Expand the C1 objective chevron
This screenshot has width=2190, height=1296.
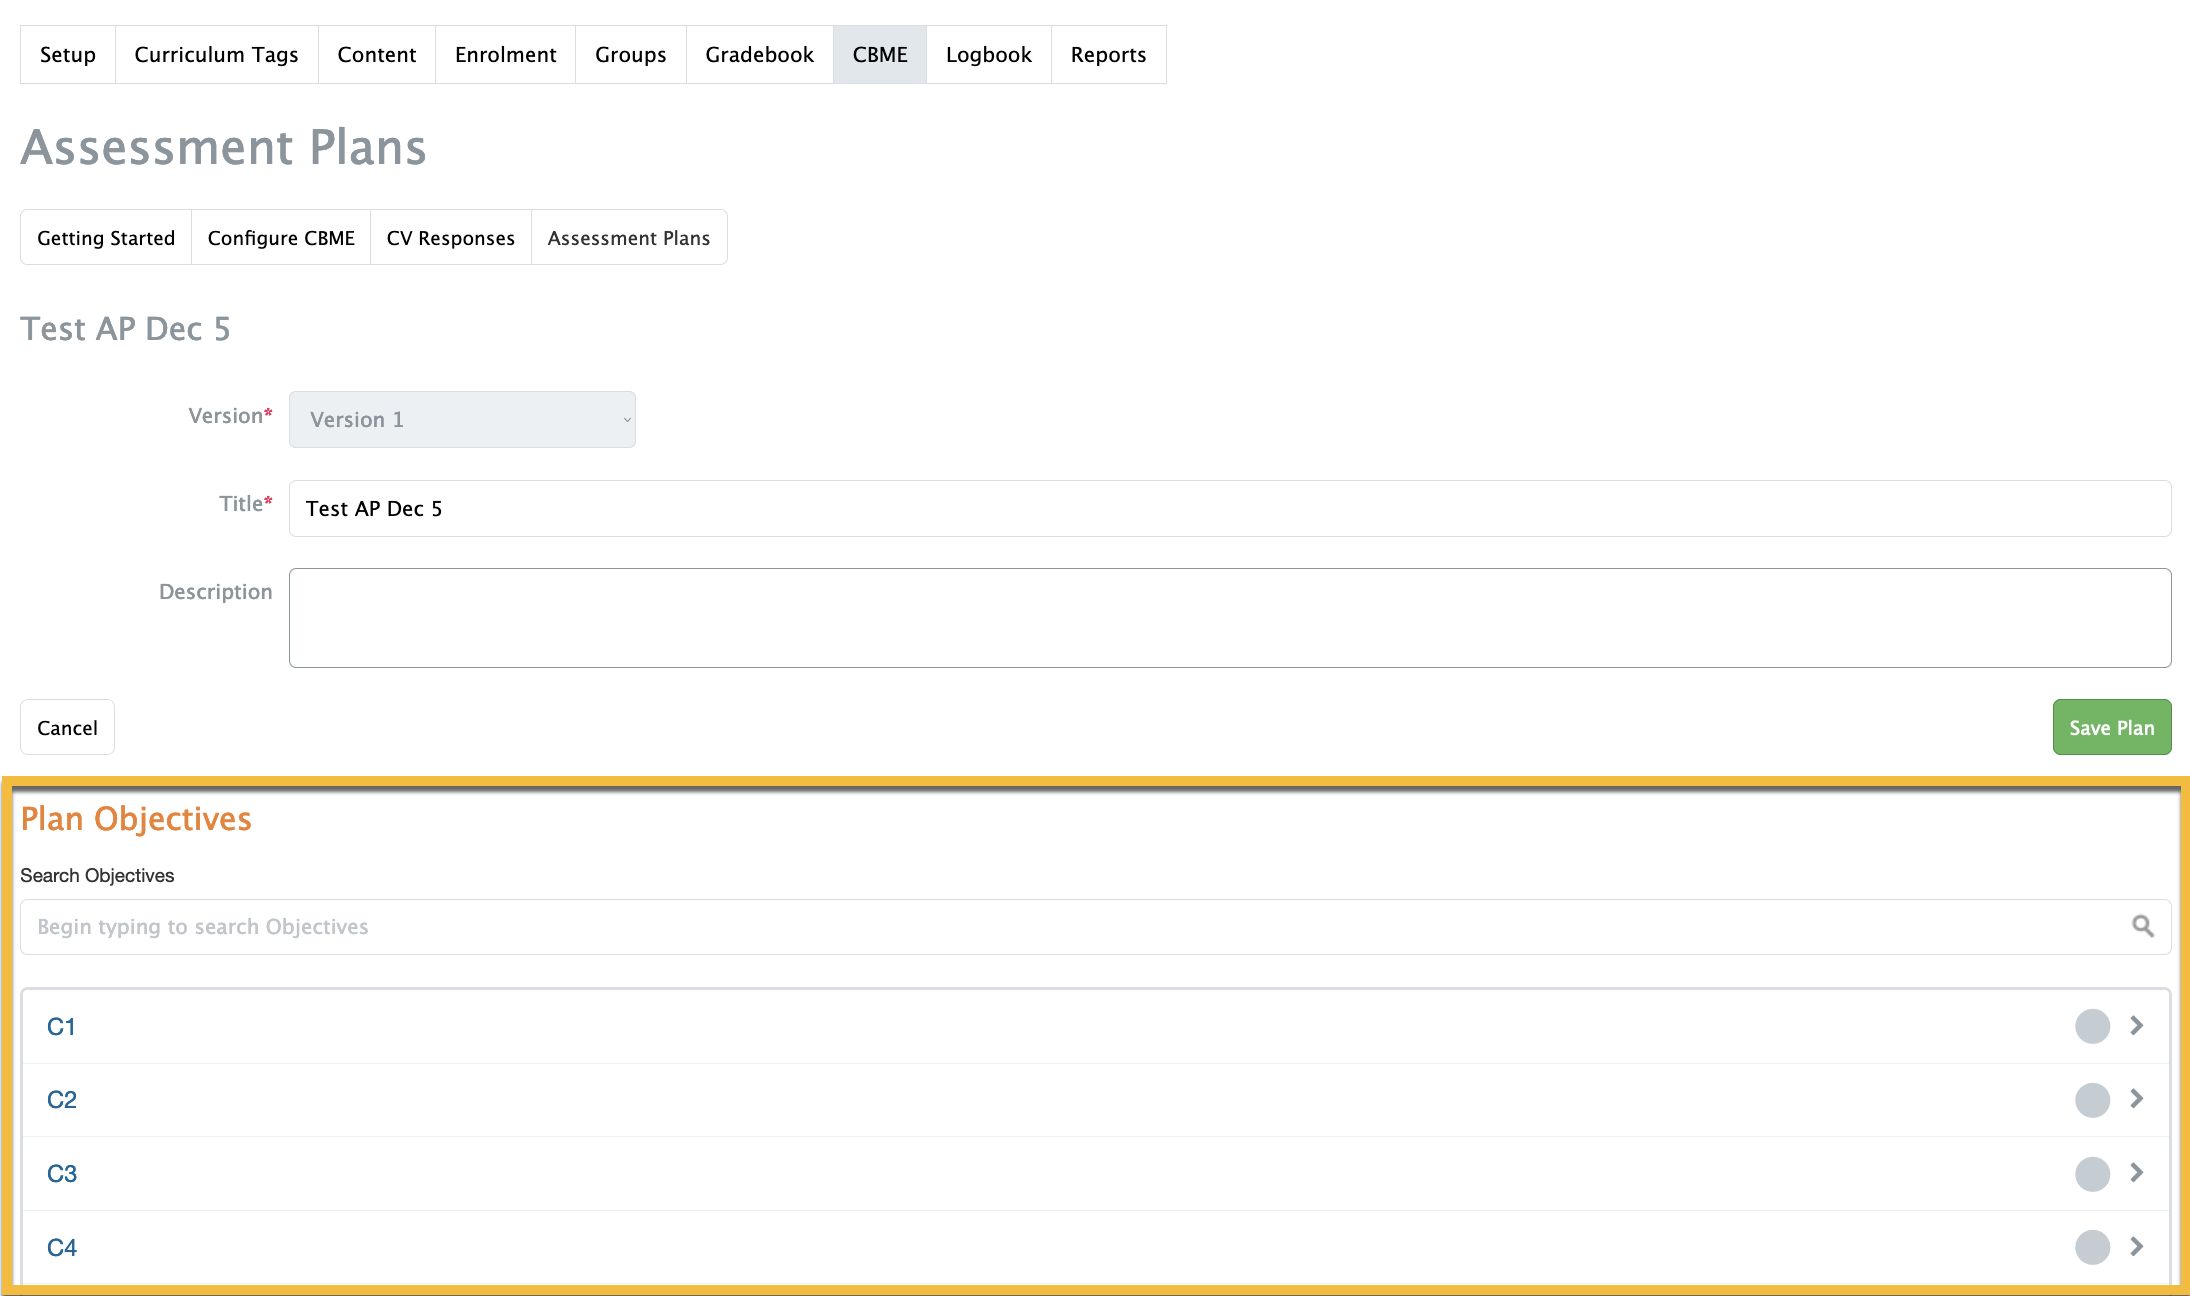tap(2137, 1026)
